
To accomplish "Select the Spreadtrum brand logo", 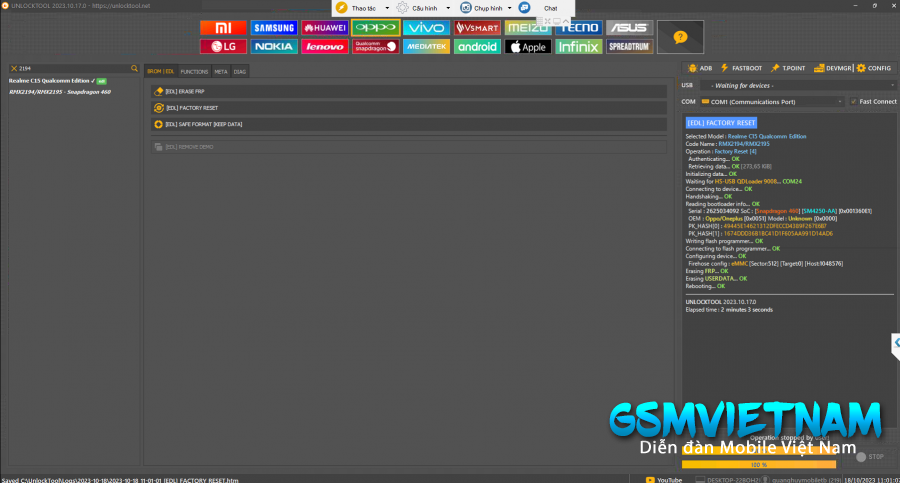I will coord(629,47).
